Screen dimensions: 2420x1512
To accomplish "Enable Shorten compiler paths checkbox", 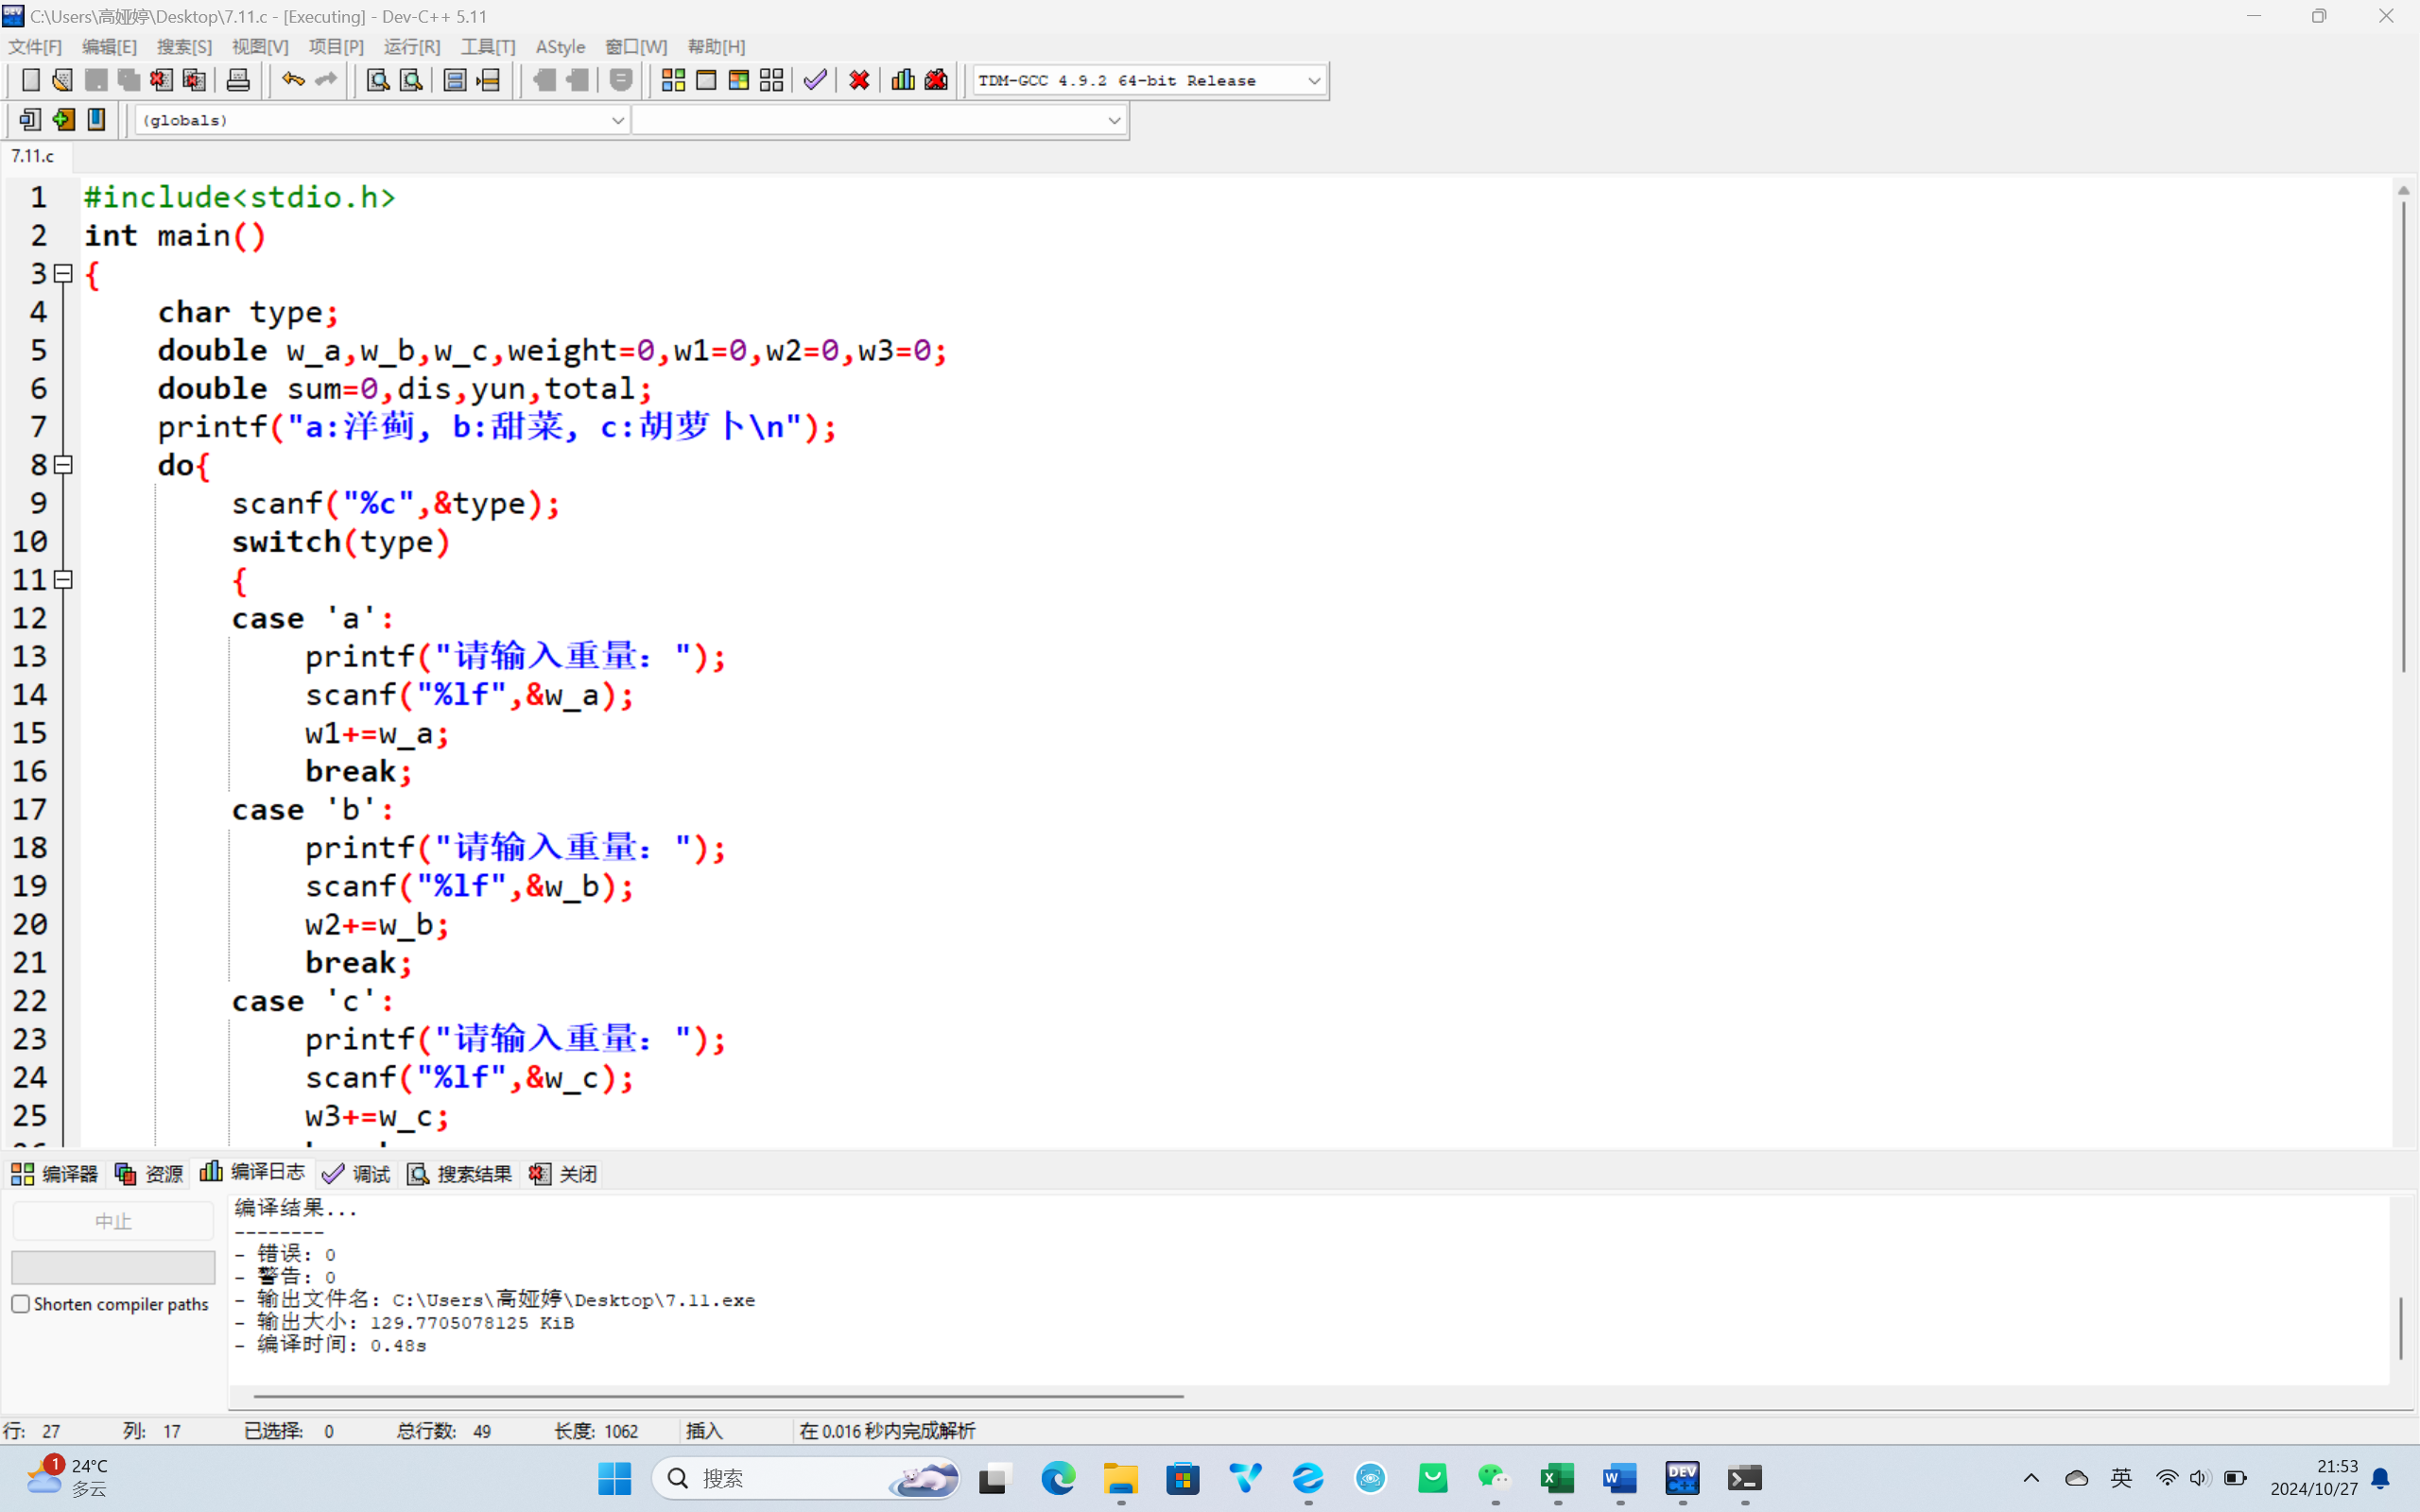I will [21, 1304].
